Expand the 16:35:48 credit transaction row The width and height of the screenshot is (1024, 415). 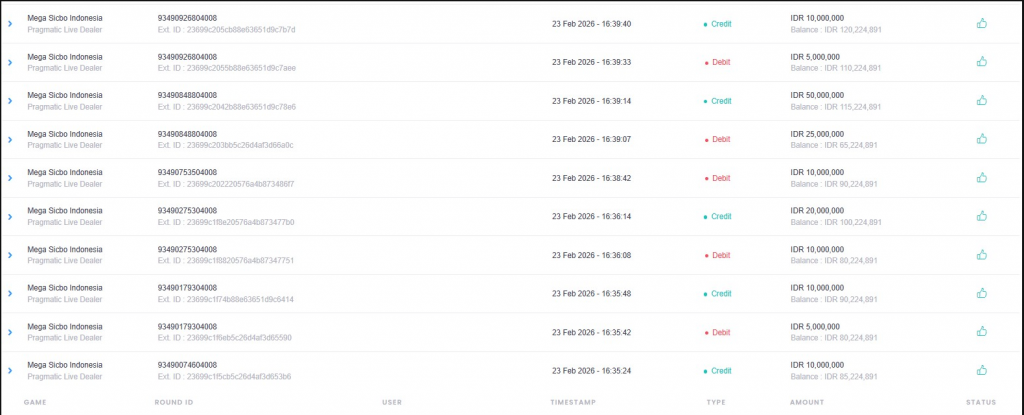(x=10, y=293)
